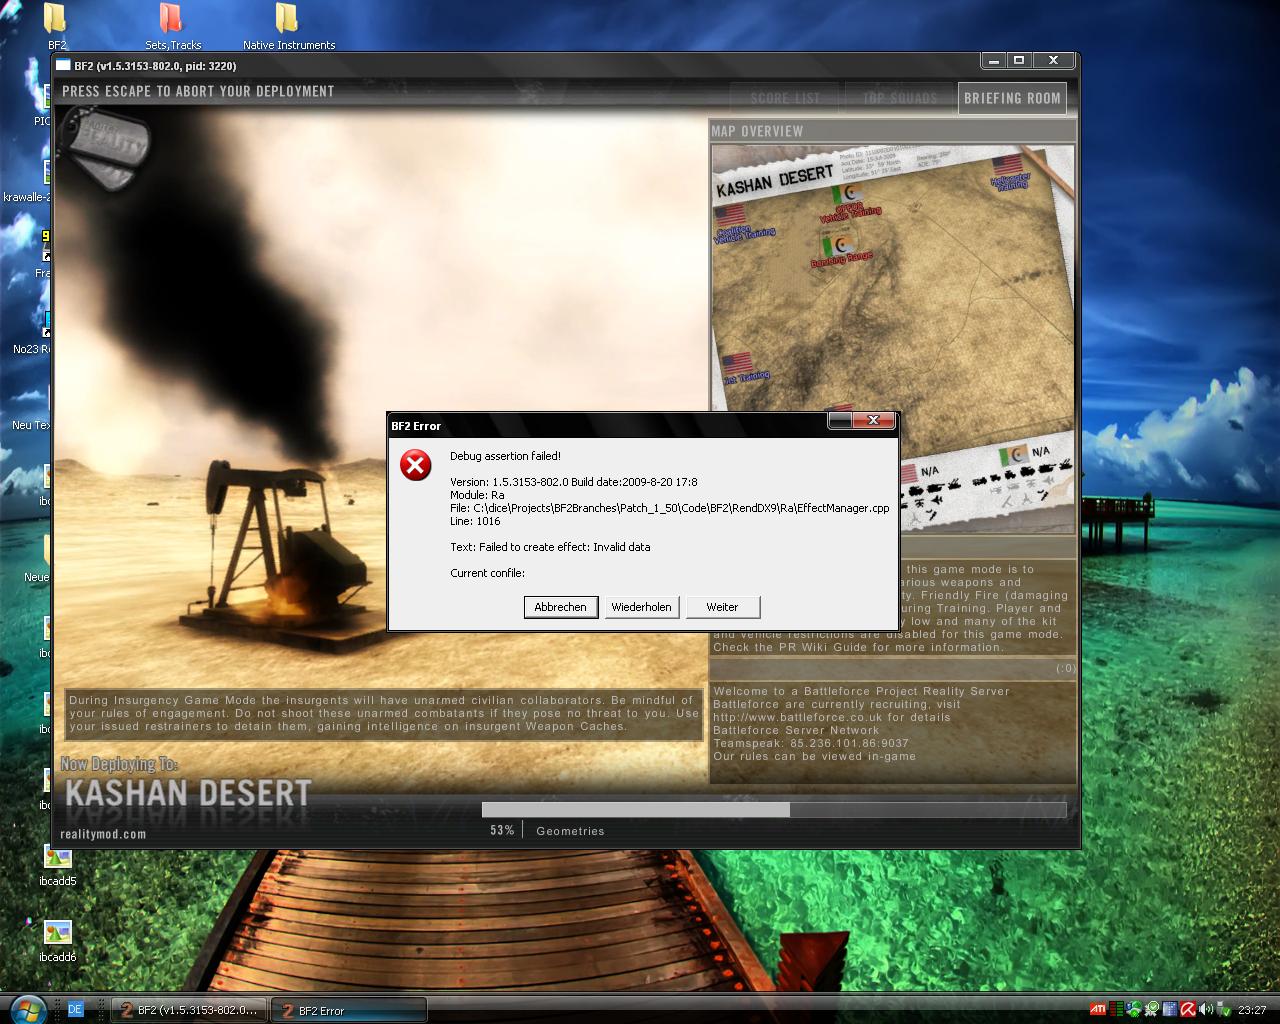
Task: Close the BF2 Error dialog
Action: [x=873, y=421]
